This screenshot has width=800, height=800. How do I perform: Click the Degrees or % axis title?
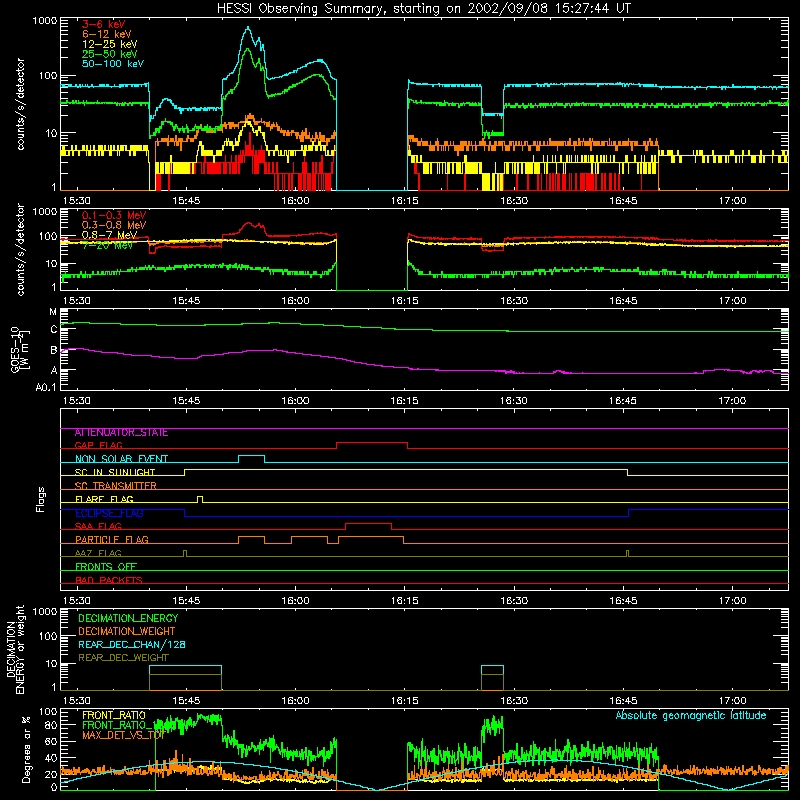pos(26,749)
